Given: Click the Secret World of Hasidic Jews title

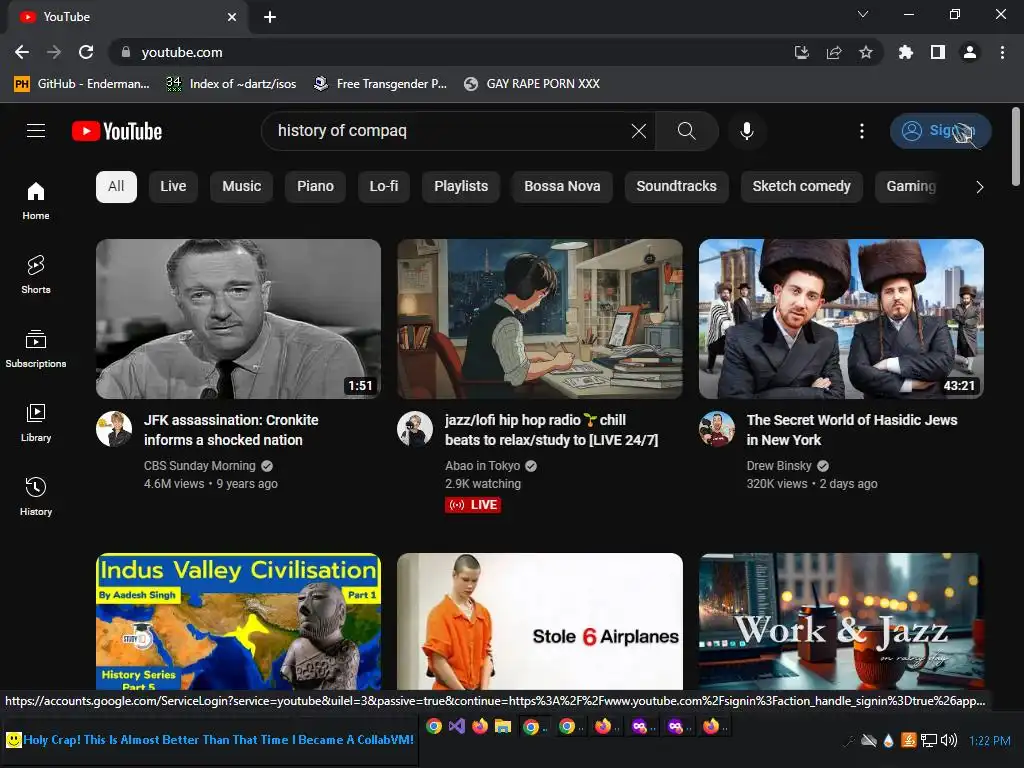Looking at the screenshot, I should point(852,430).
